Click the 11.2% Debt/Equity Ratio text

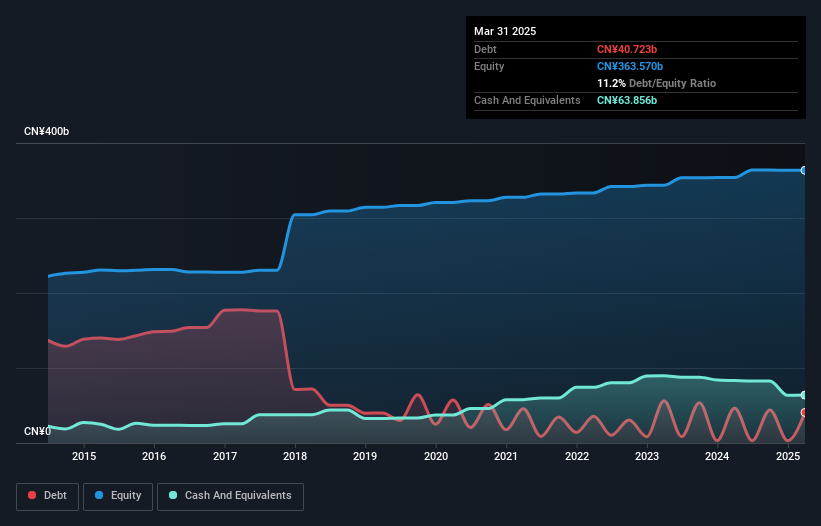pyautogui.click(x=656, y=83)
